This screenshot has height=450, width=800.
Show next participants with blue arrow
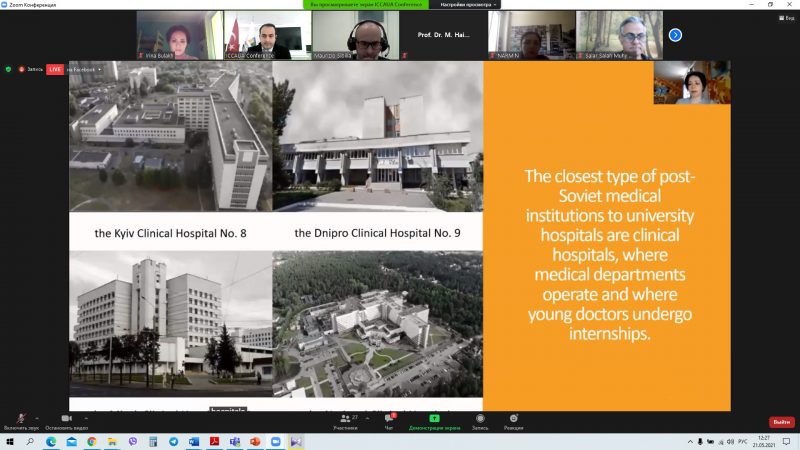(675, 35)
